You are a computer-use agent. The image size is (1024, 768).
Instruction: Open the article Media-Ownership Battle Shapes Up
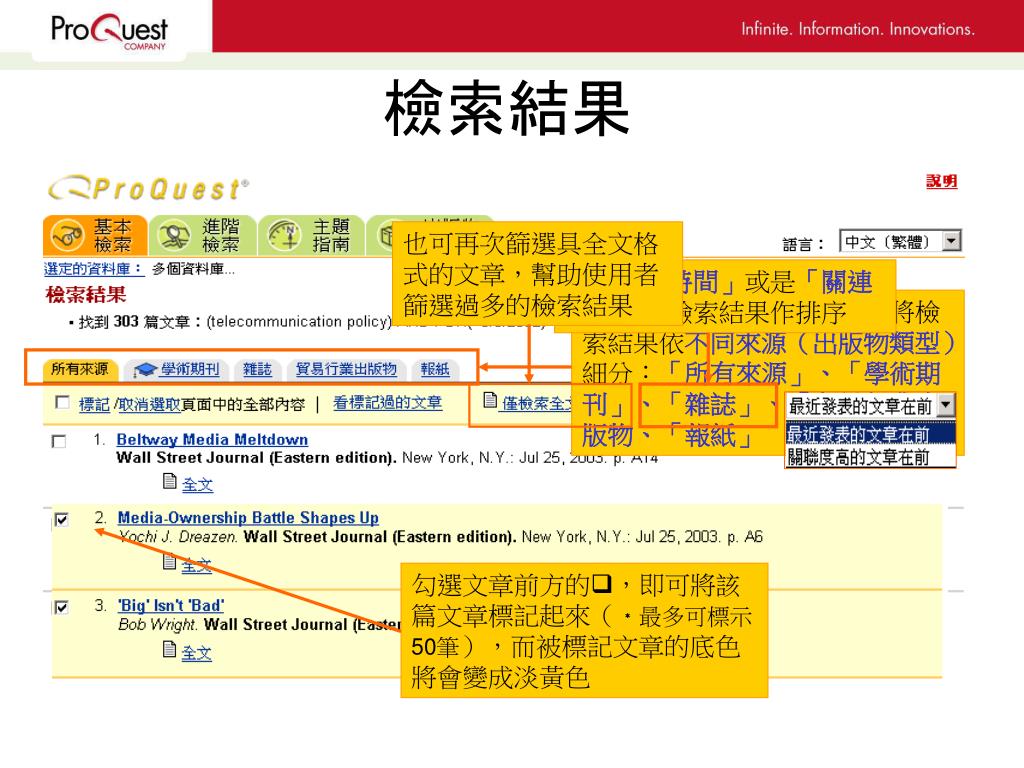click(248, 518)
